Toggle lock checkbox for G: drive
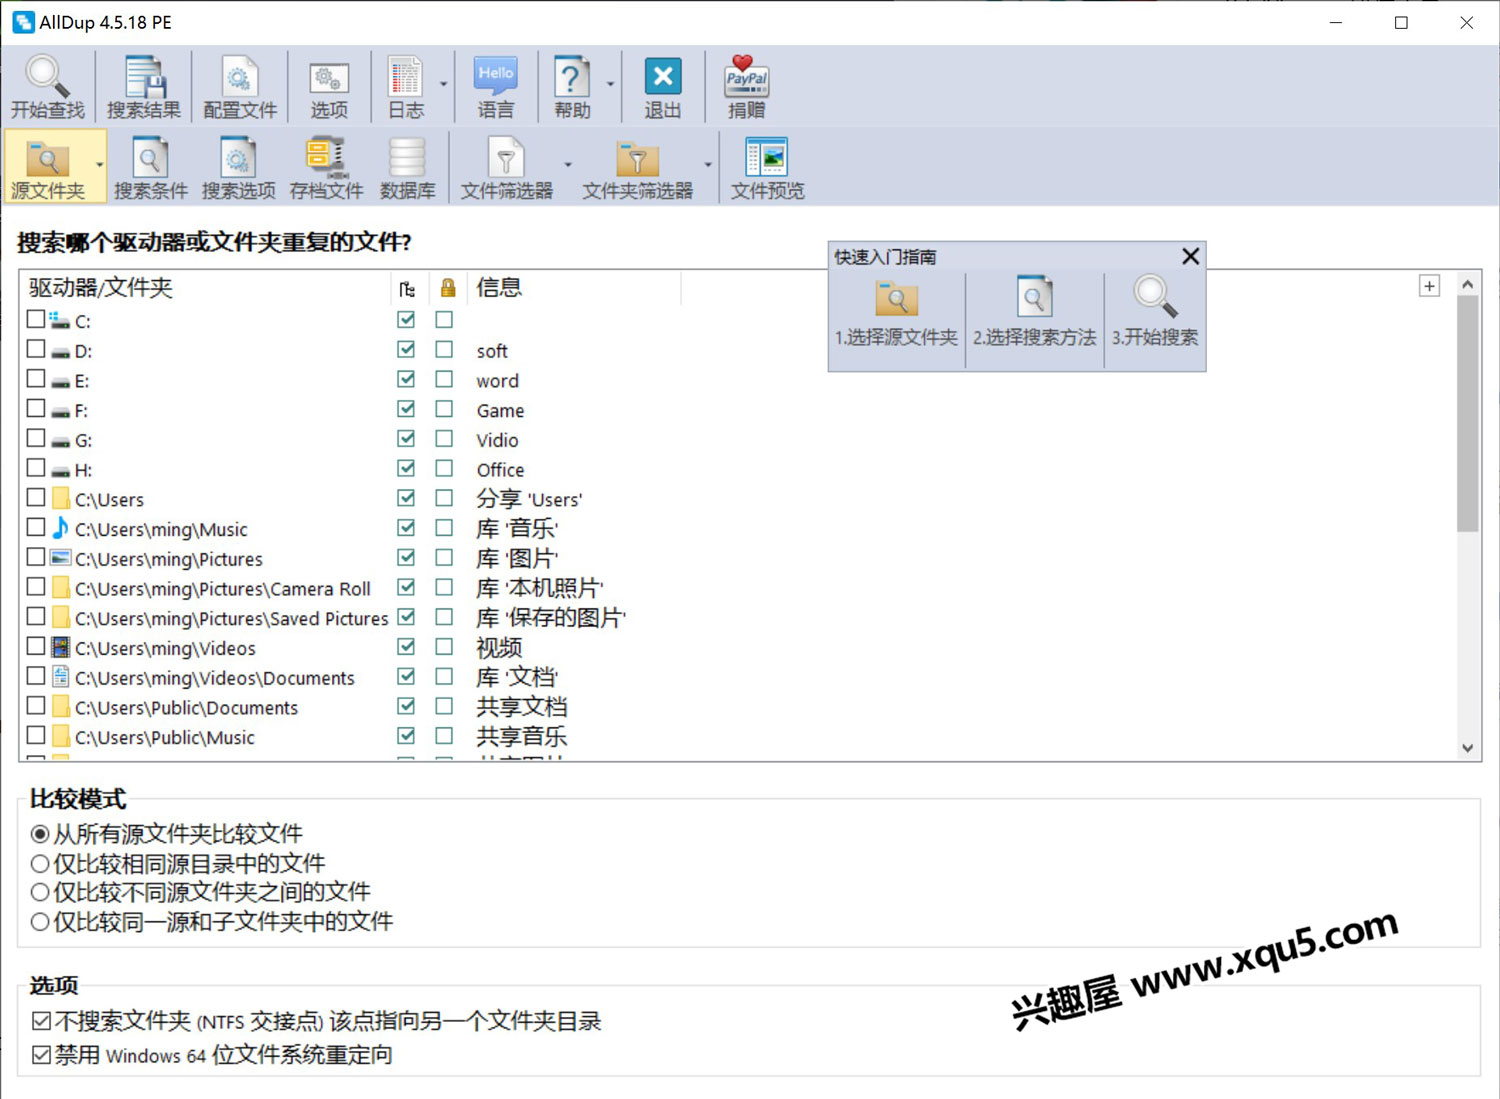Viewport: 1500px width, 1099px height. point(444,439)
